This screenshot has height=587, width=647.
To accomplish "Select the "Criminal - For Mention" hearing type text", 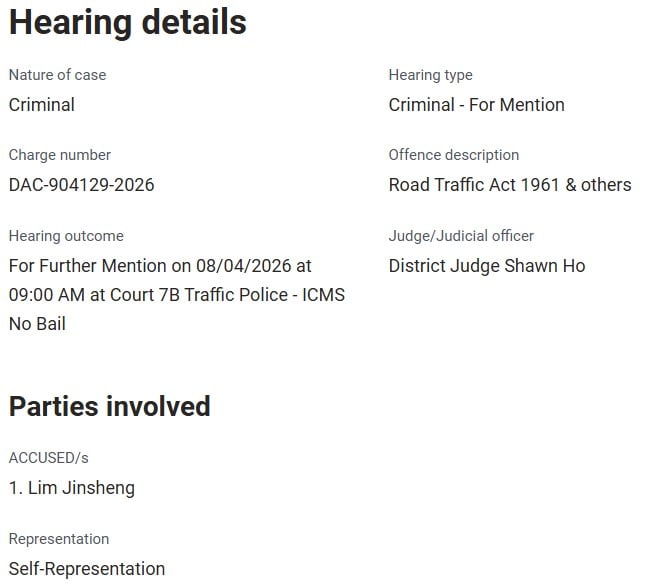I will point(476,105).
